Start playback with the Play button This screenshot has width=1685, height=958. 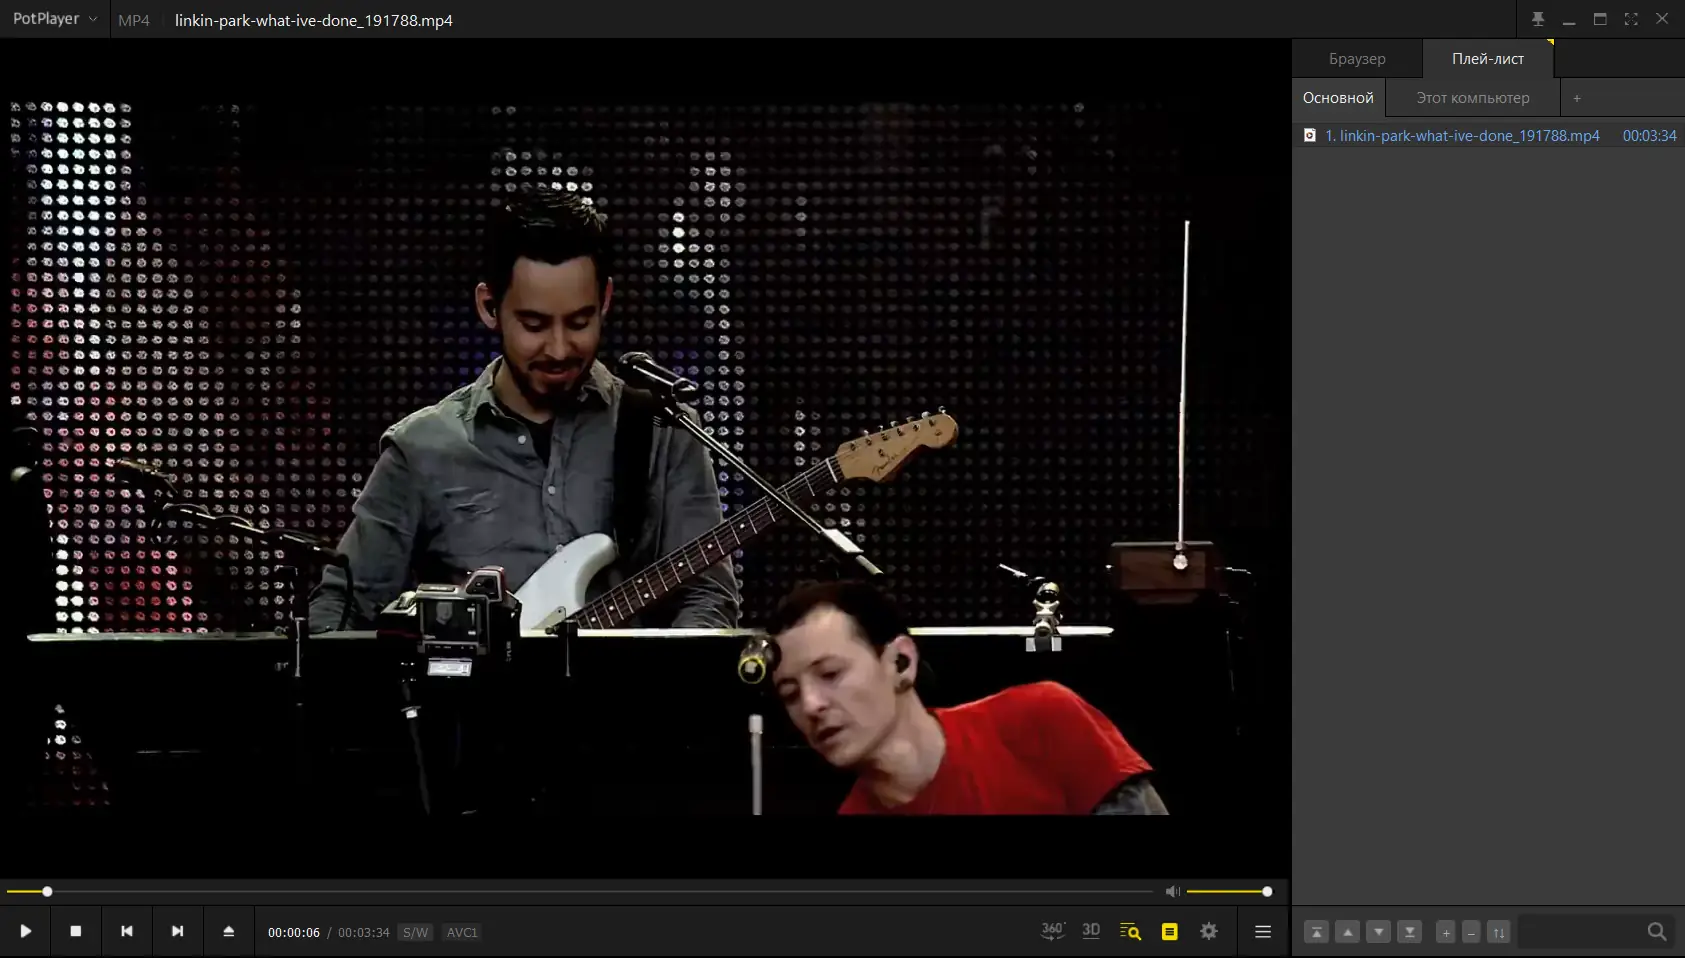tap(25, 931)
